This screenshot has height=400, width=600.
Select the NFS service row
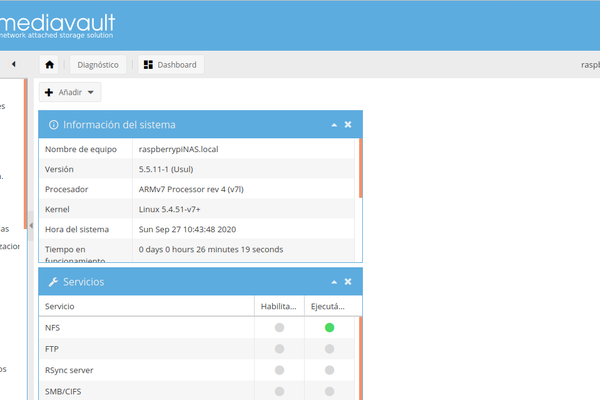[x=197, y=328]
